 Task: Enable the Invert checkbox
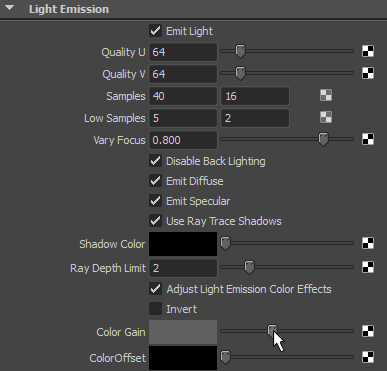pyautogui.click(x=155, y=309)
